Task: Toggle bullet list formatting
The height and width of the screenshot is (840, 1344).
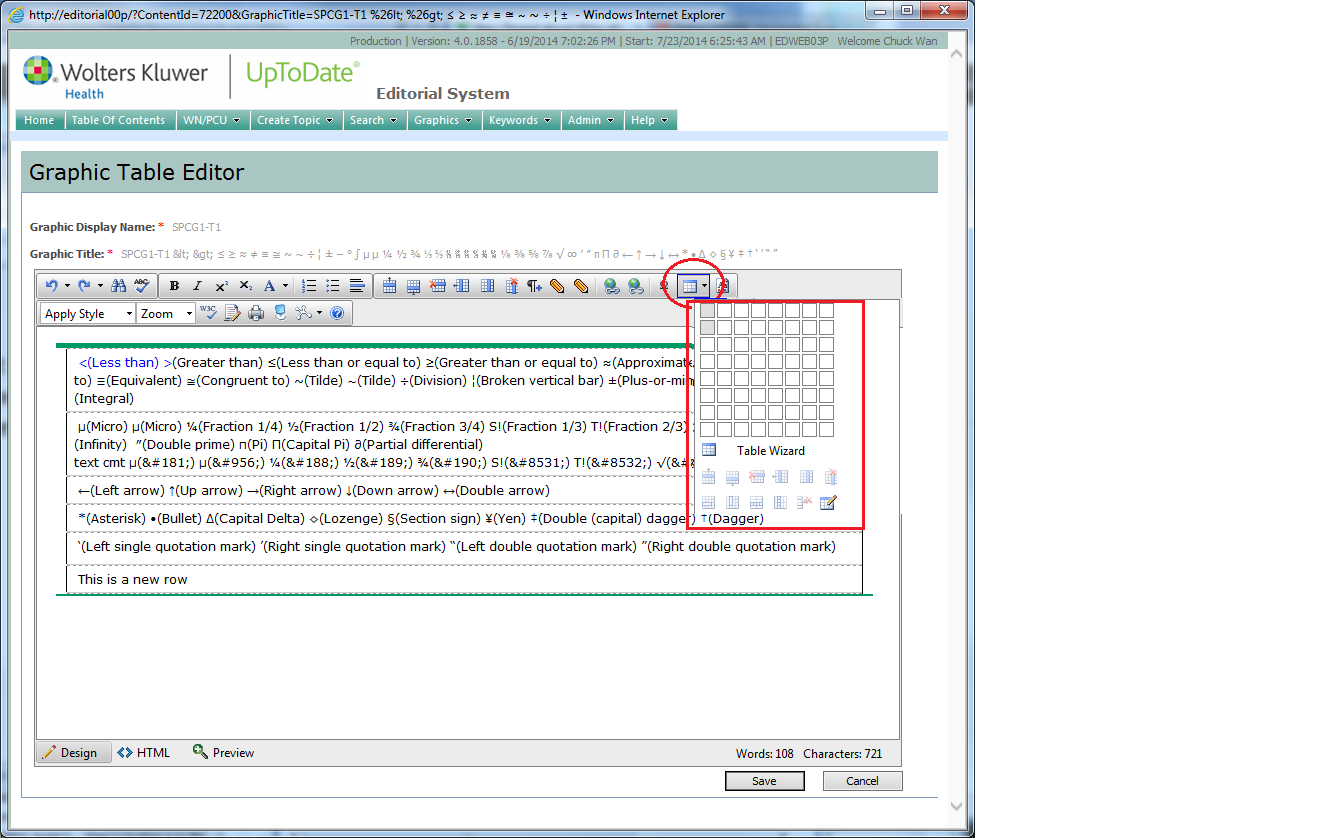Action: coord(333,286)
